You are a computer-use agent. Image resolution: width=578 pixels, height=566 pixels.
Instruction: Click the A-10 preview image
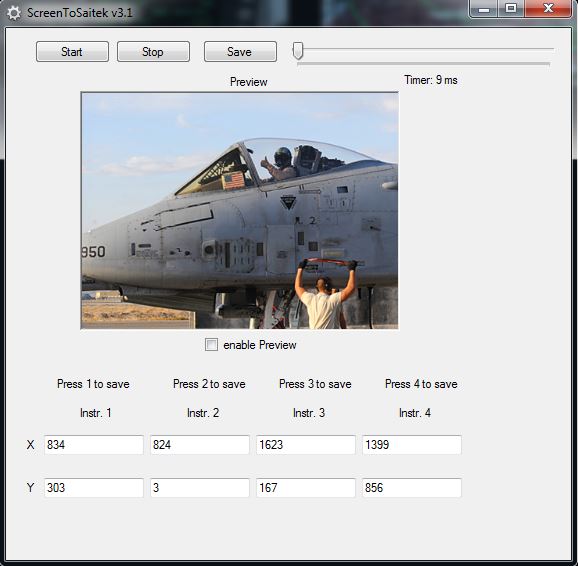click(240, 211)
